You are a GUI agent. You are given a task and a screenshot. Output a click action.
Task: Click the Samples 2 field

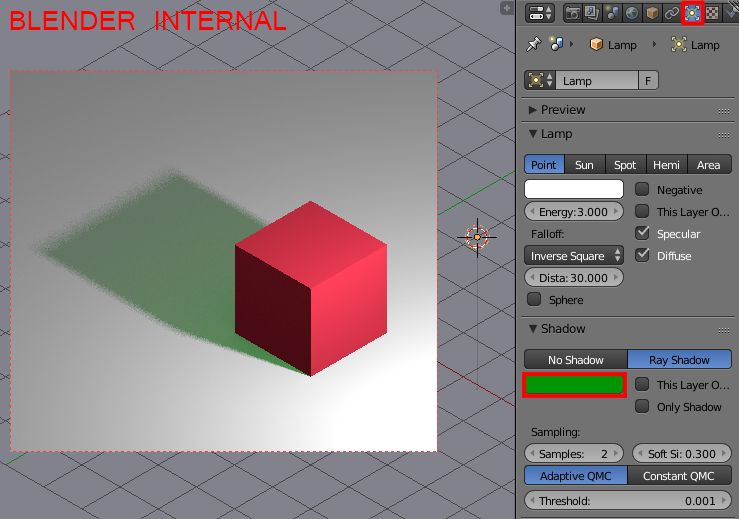tap(574, 453)
